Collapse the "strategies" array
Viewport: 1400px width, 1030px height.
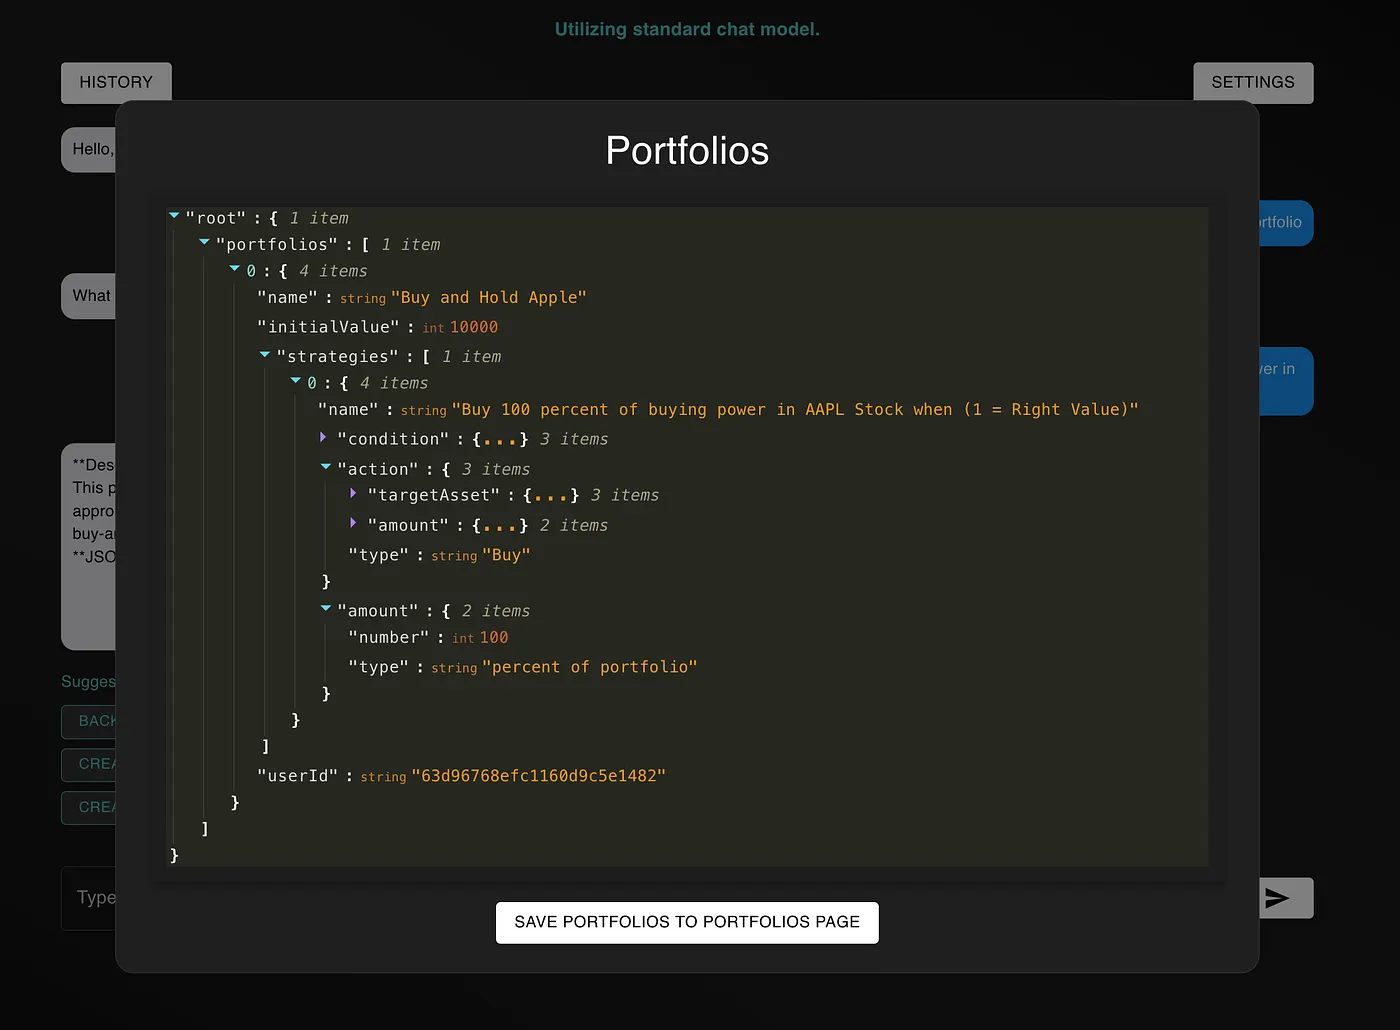265,354
